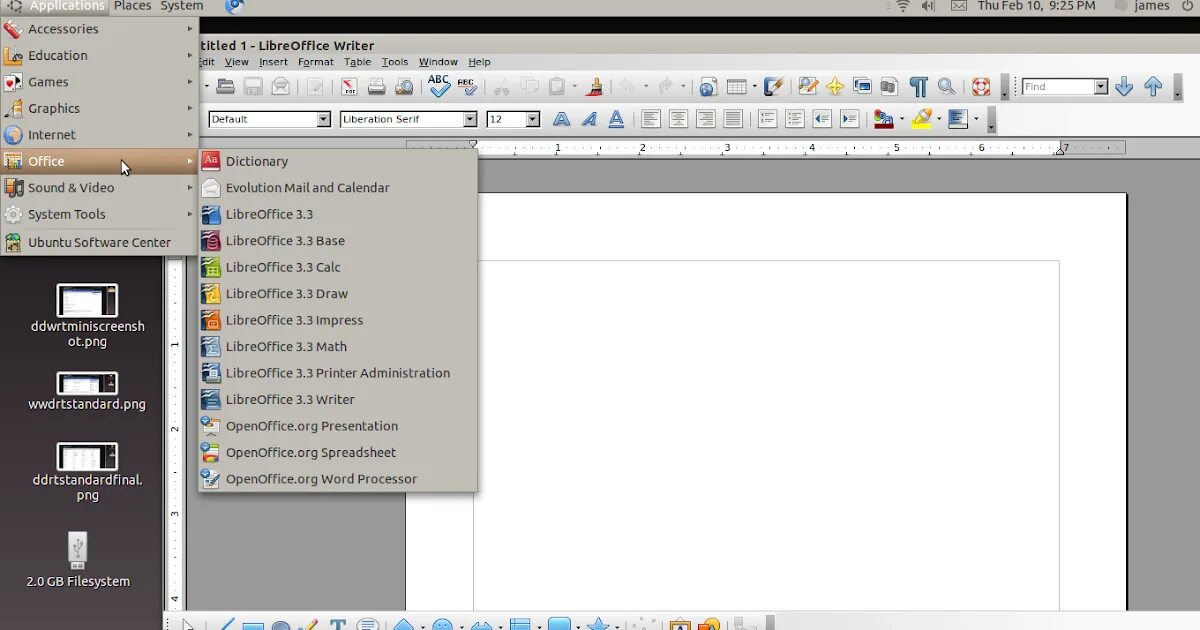
Task: Click the Zoom magnifier icon
Action: [x=946, y=87]
